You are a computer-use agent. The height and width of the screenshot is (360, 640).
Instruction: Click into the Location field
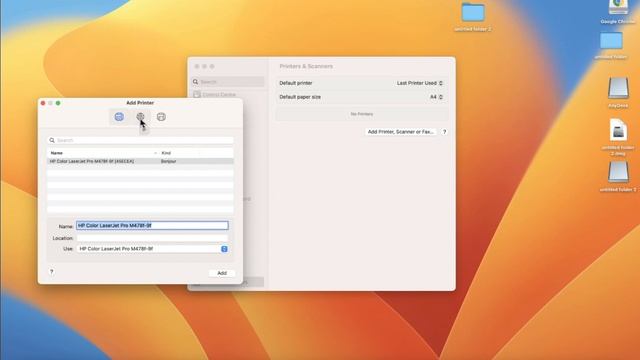coord(152,238)
